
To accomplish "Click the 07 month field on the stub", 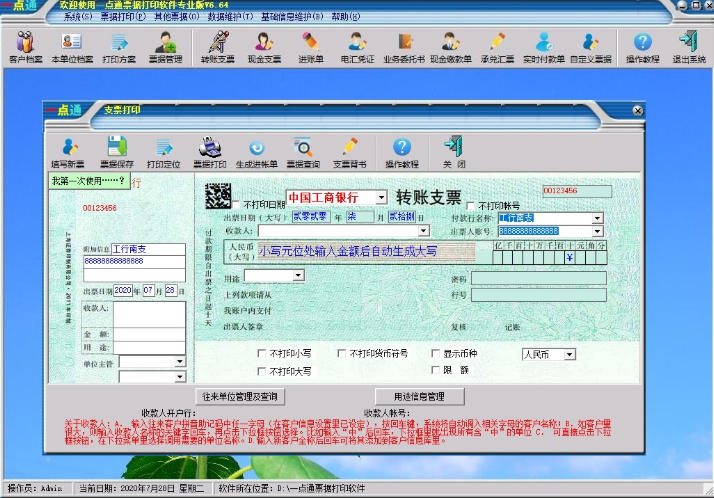I will point(148,290).
